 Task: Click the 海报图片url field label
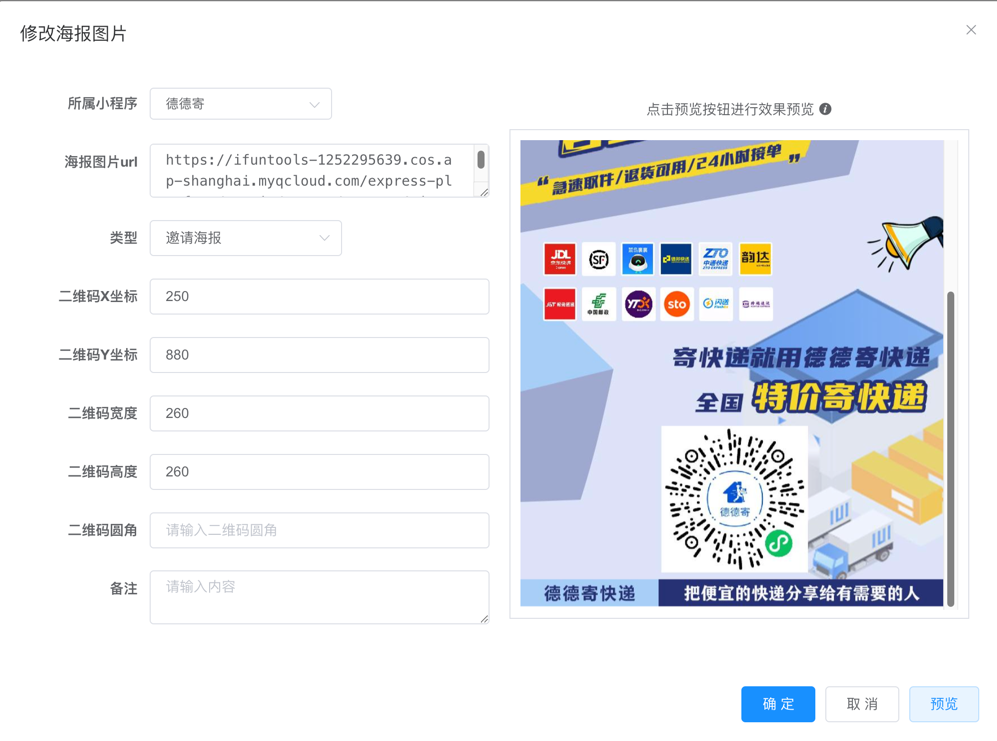coord(100,162)
